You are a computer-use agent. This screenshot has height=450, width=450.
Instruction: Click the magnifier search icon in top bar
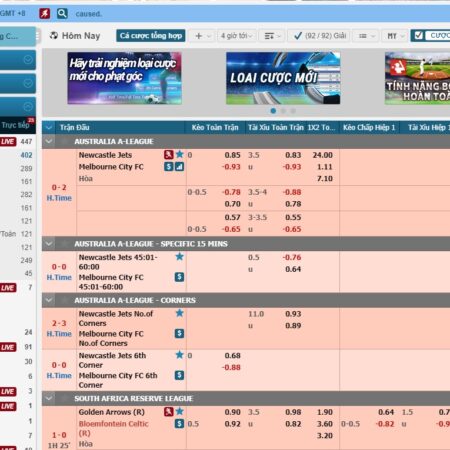point(62,13)
